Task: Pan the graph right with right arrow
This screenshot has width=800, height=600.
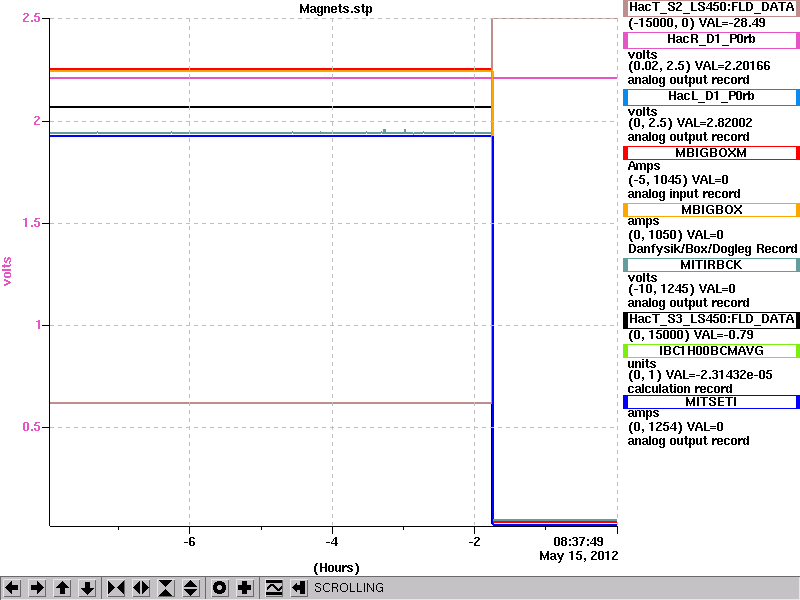Action: tap(37, 588)
